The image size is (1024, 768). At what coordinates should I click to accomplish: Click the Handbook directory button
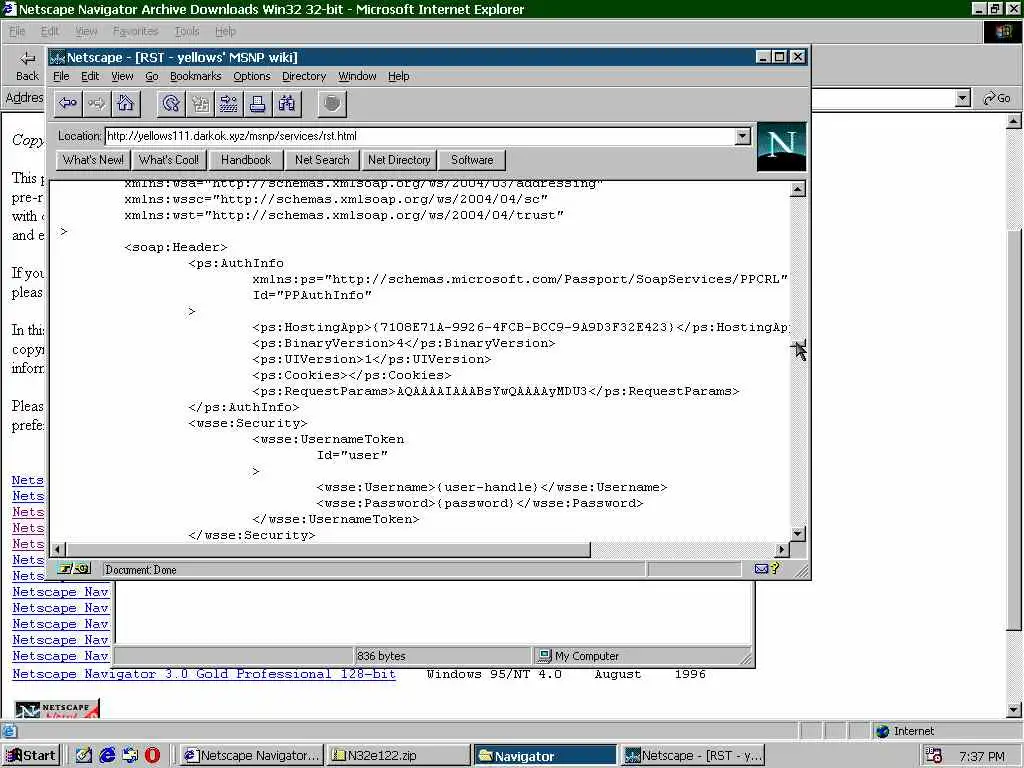[246, 160]
